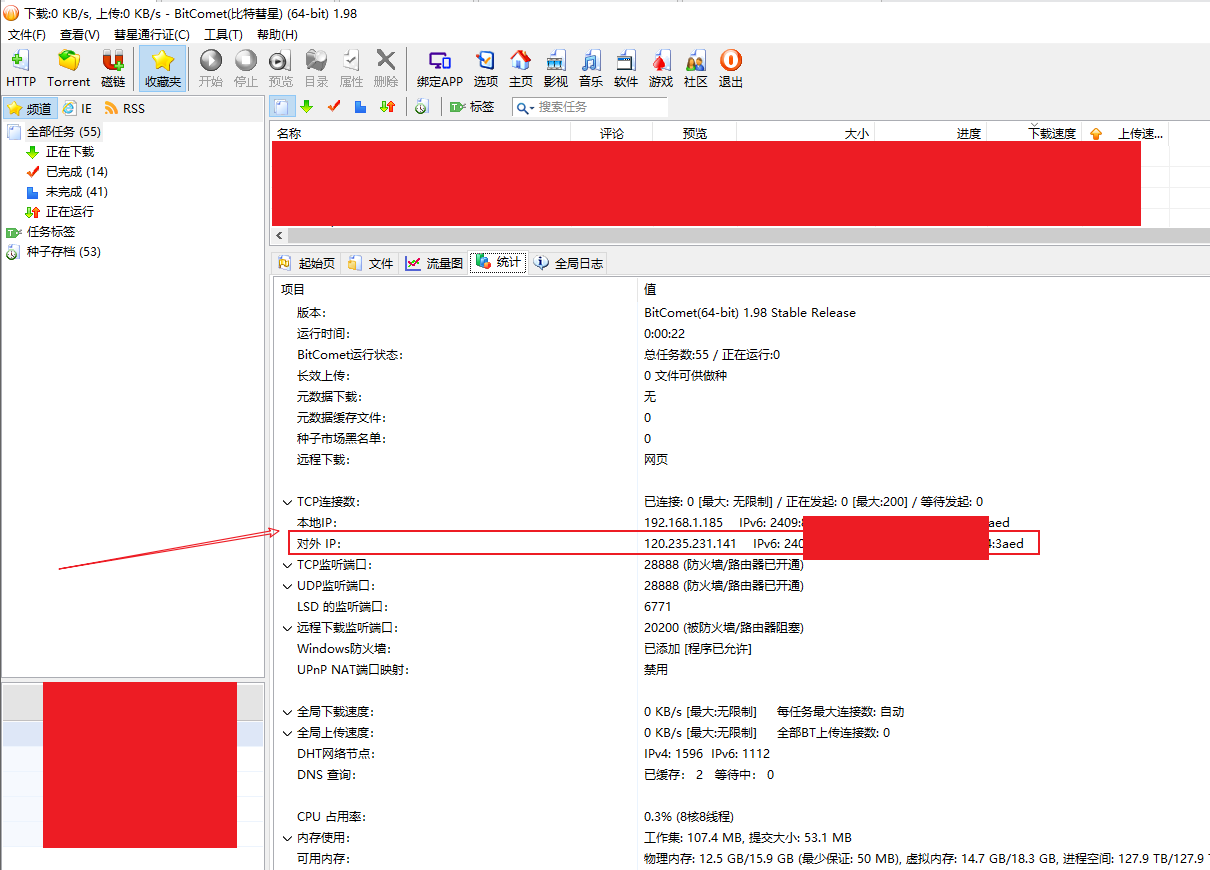Click the 退出 exit toolbar icon
The image size is (1210, 870).
point(731,68)
